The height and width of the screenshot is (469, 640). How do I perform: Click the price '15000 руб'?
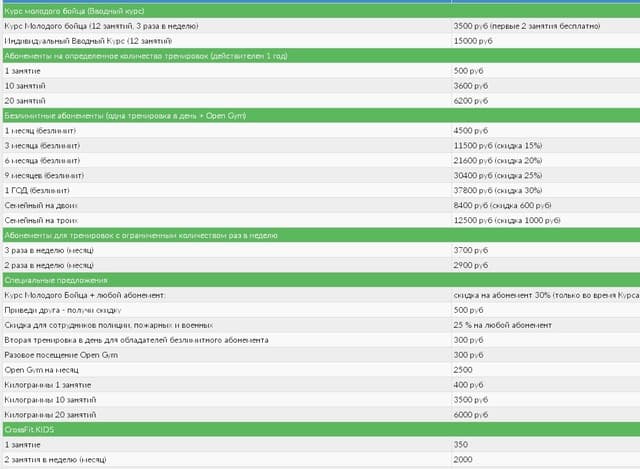tap(473, 41)
